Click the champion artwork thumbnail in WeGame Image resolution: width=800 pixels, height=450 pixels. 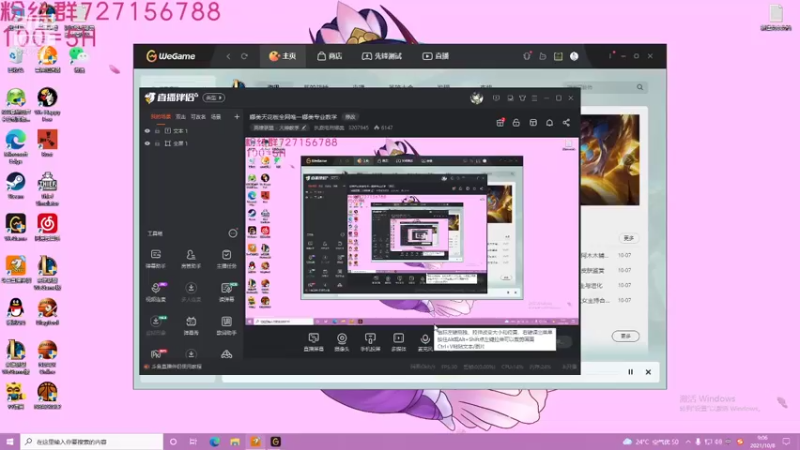(610, 160)
